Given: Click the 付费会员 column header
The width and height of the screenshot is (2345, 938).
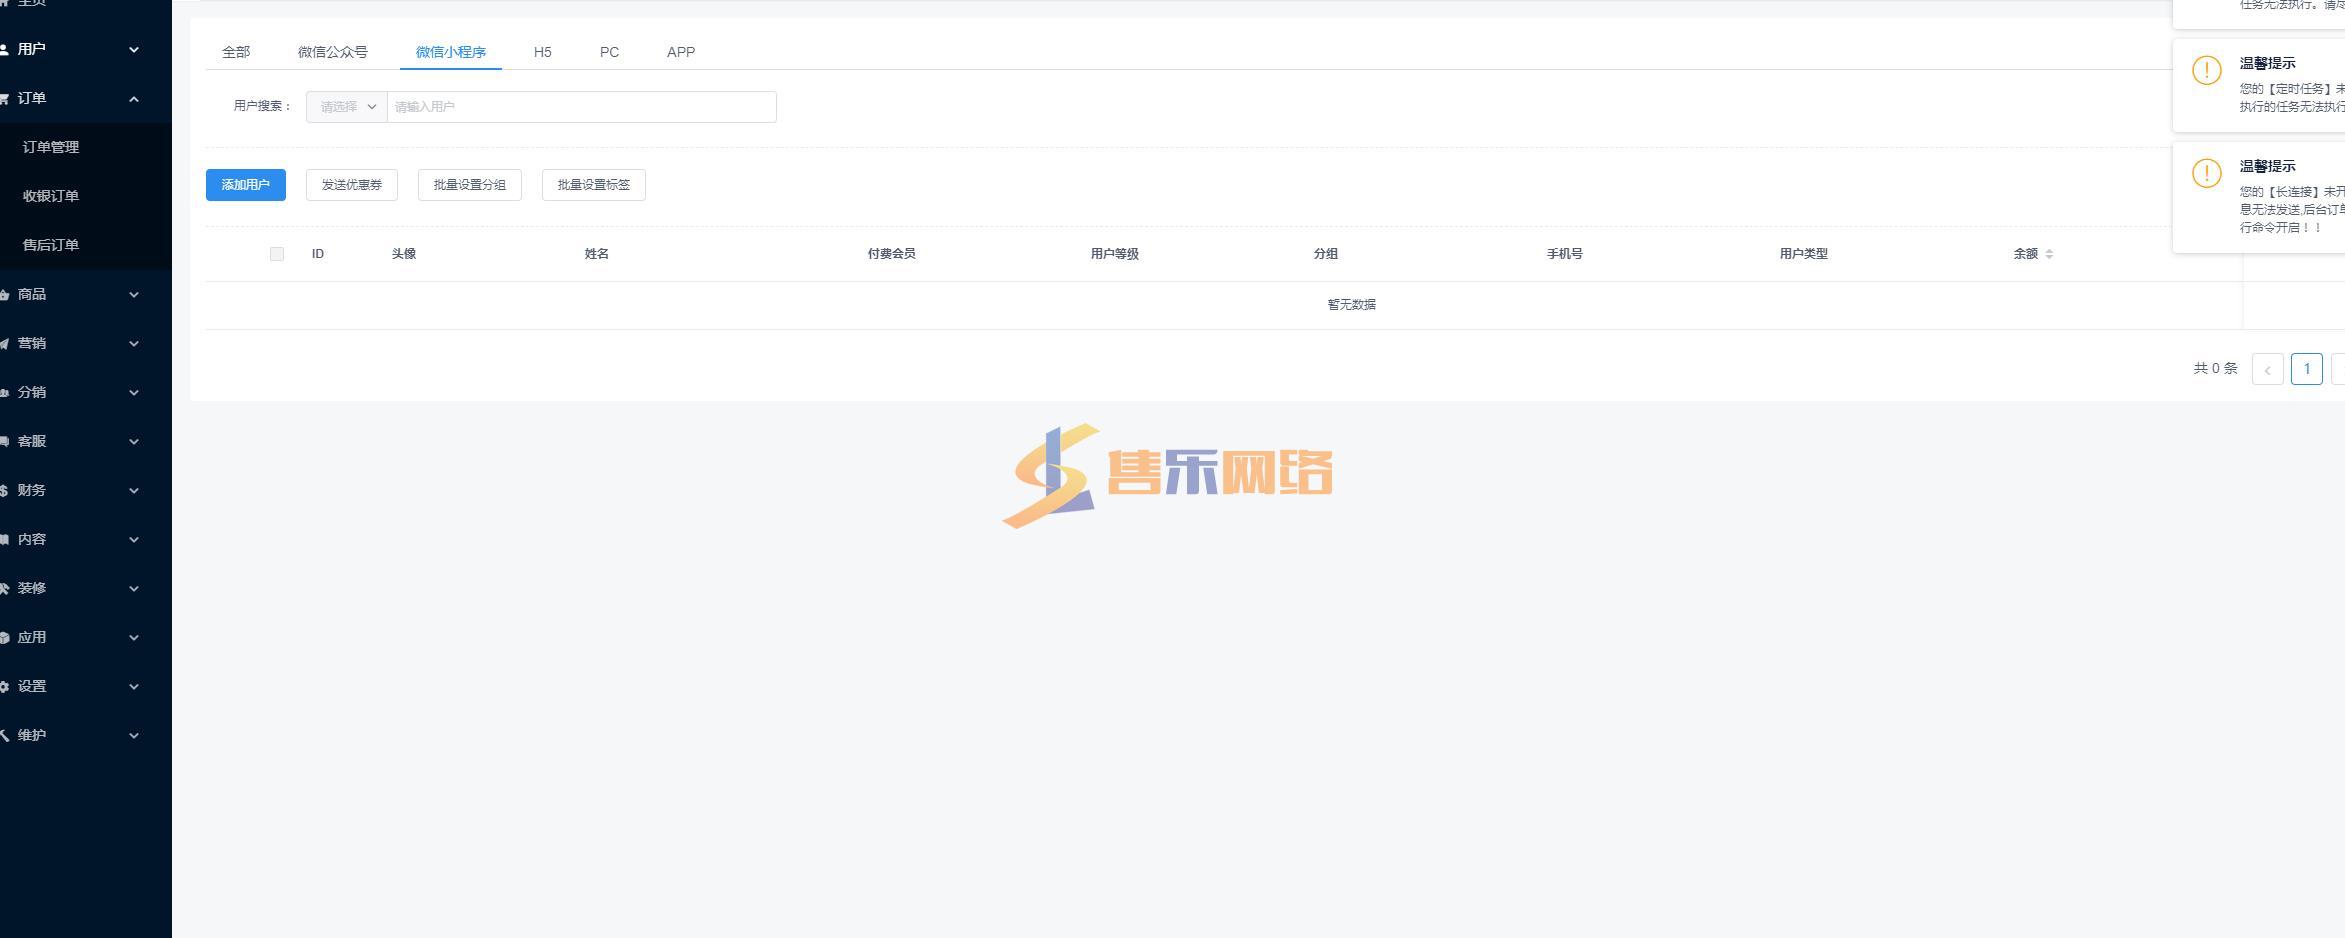Looking at the screenshot, I should coord(892,254).
